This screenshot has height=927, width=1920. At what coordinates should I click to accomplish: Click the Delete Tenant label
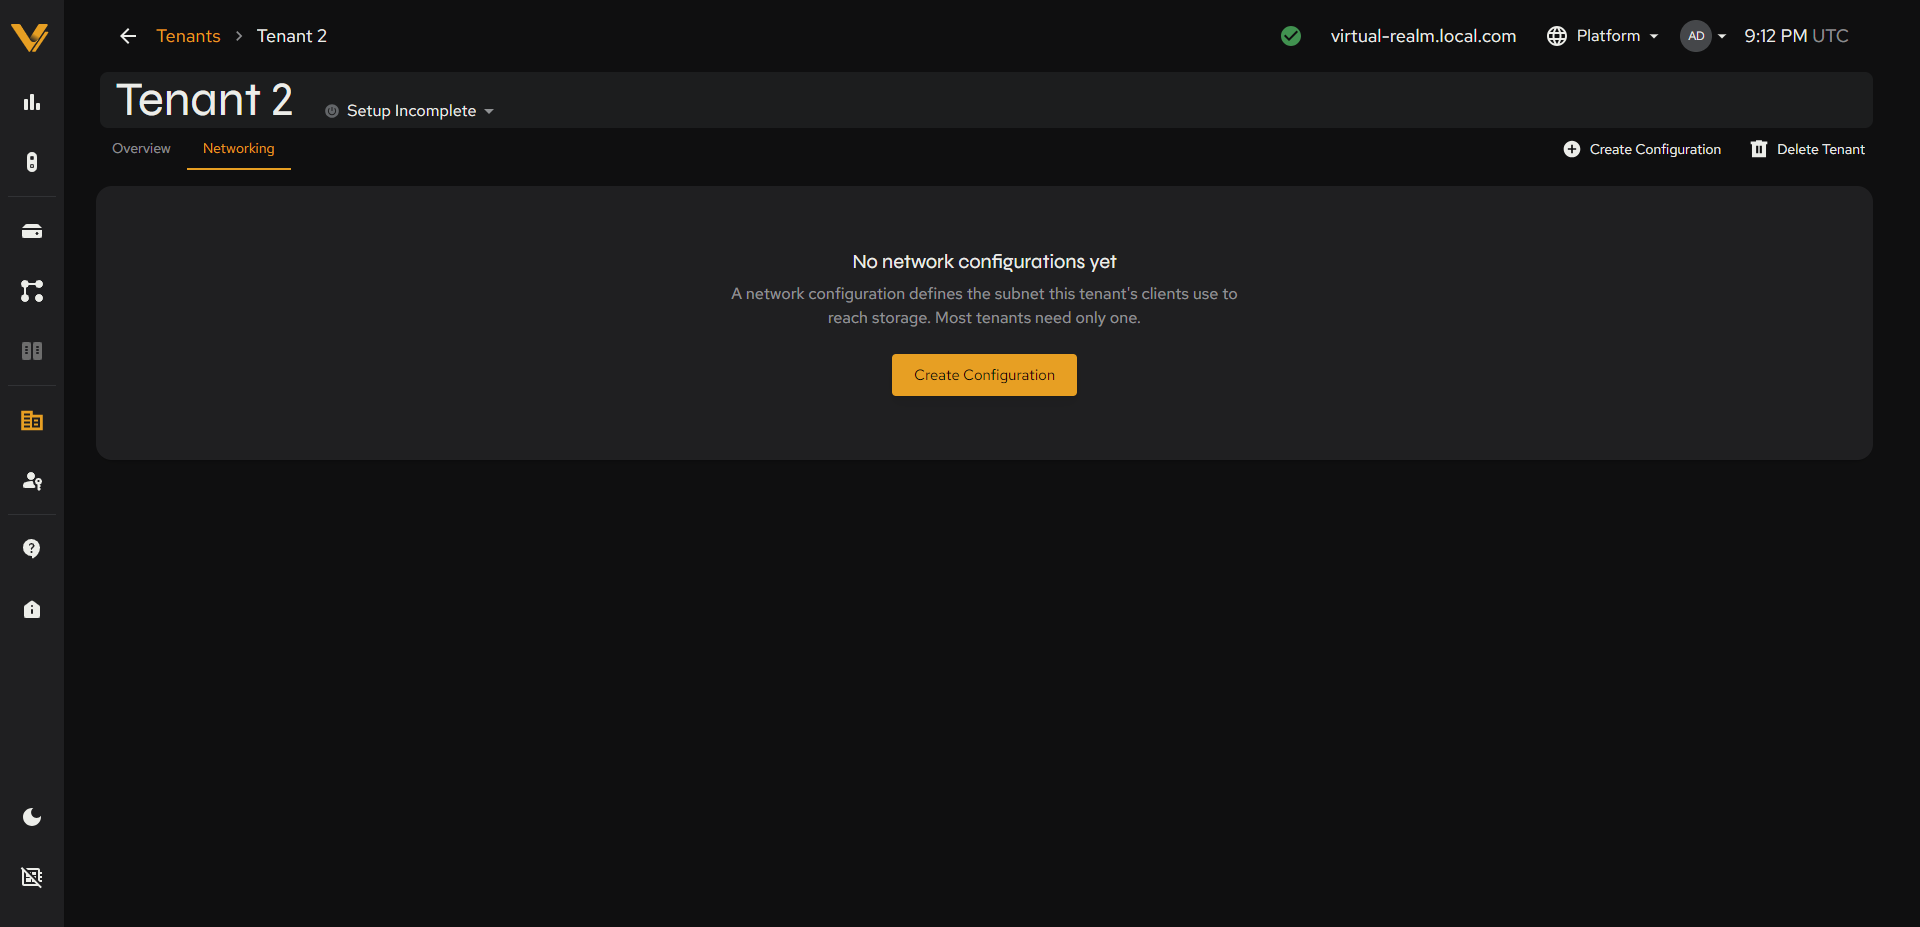(x=1821, y=149)
